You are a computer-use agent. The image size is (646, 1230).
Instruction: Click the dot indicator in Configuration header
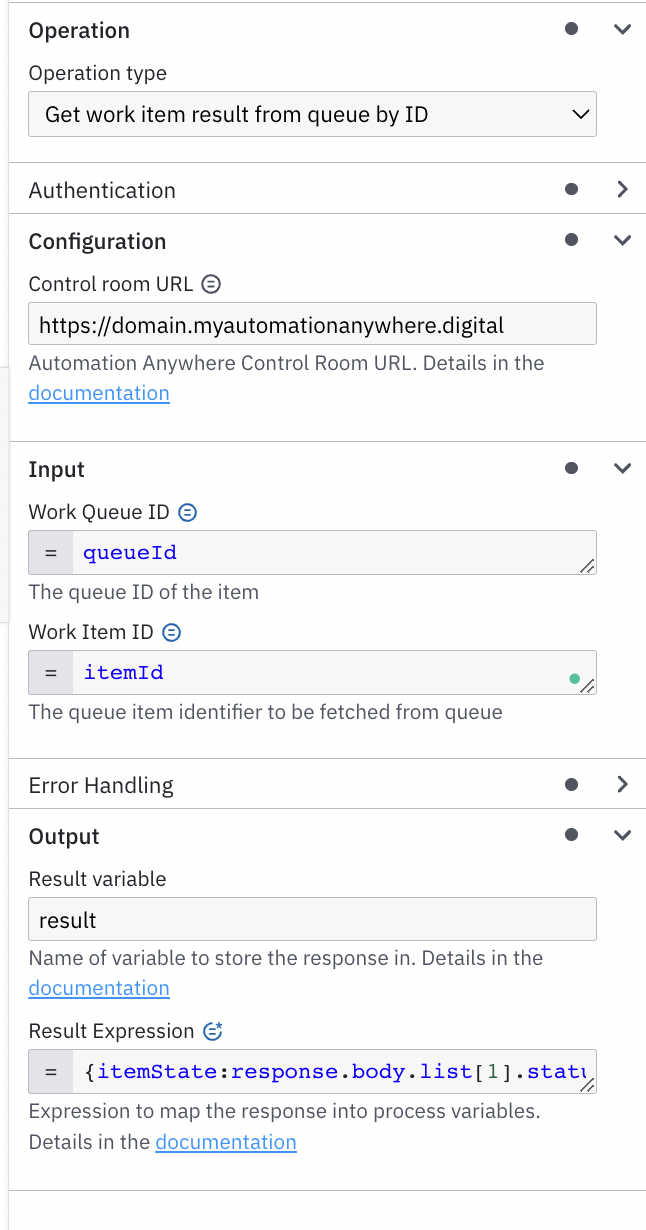[x=571, y=240]
